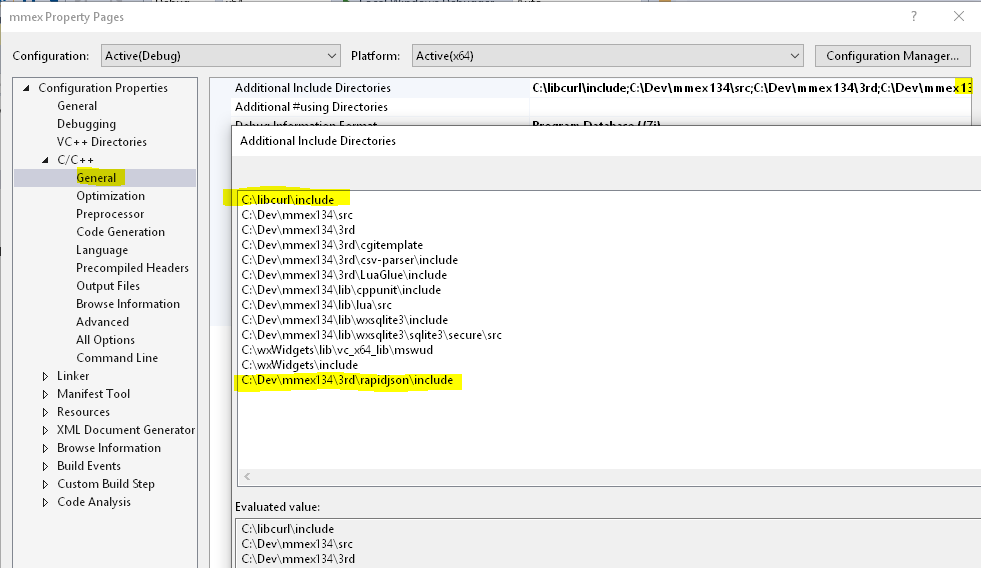Expand the Custom Build Step node
The height and width of the screenshot is (568, 981).
click(x=45, y=484)
